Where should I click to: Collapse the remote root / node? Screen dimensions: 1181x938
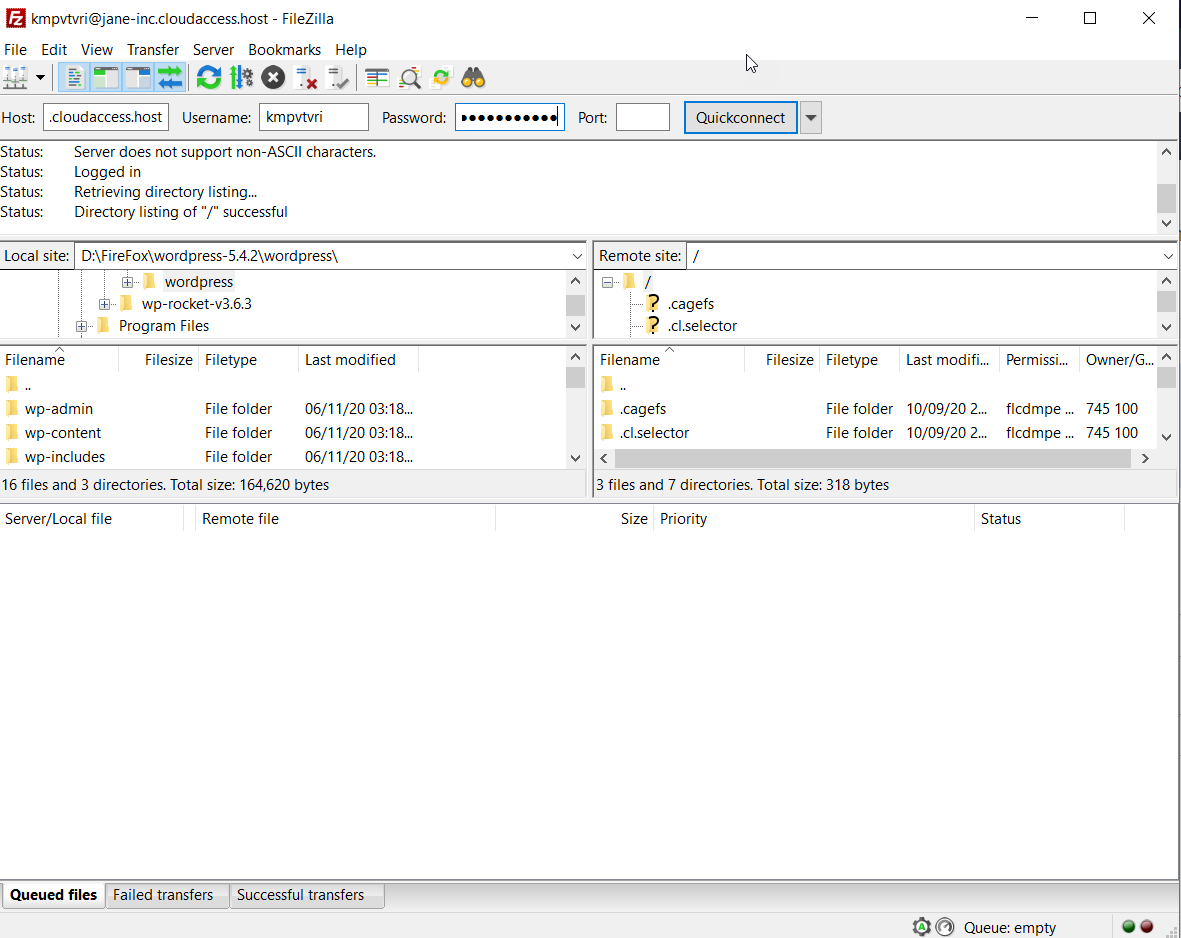607,283
